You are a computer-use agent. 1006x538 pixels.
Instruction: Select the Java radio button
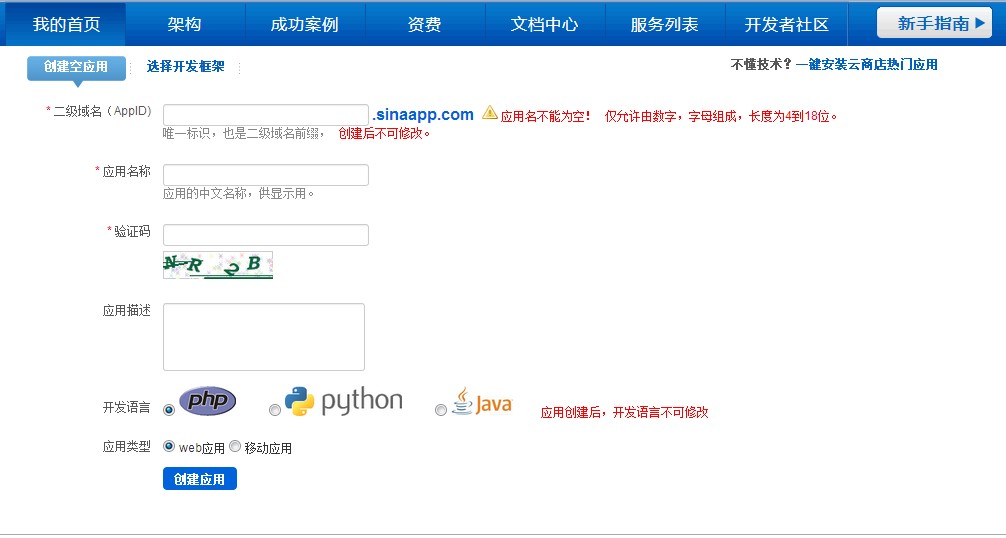[441, 410]
